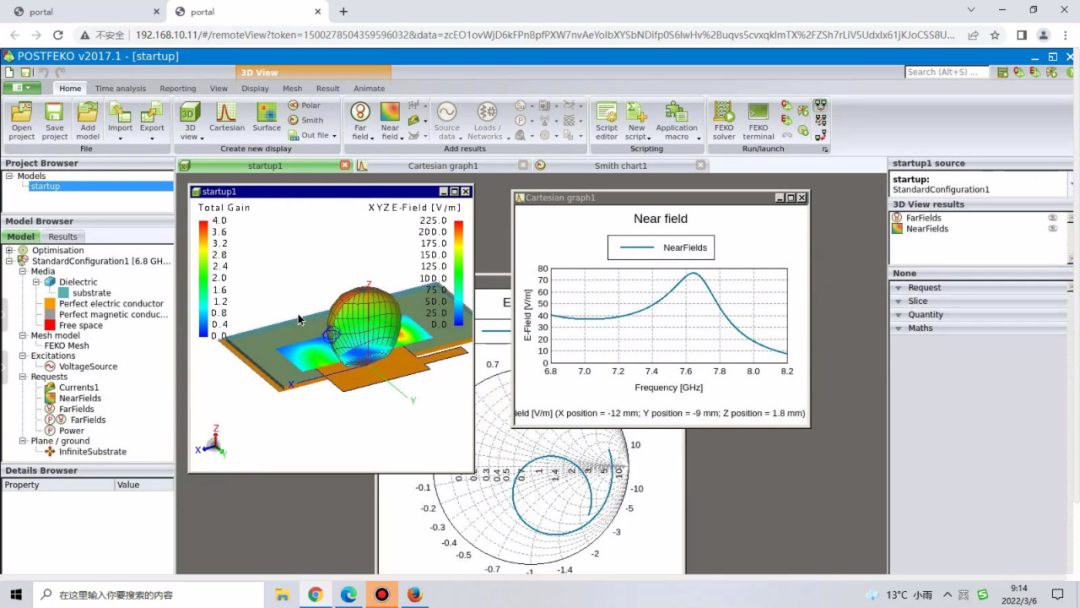The width and height of the screenshot is (1080, 608).
Task: Expand the Quantity section
Action: tap(898, 315)
